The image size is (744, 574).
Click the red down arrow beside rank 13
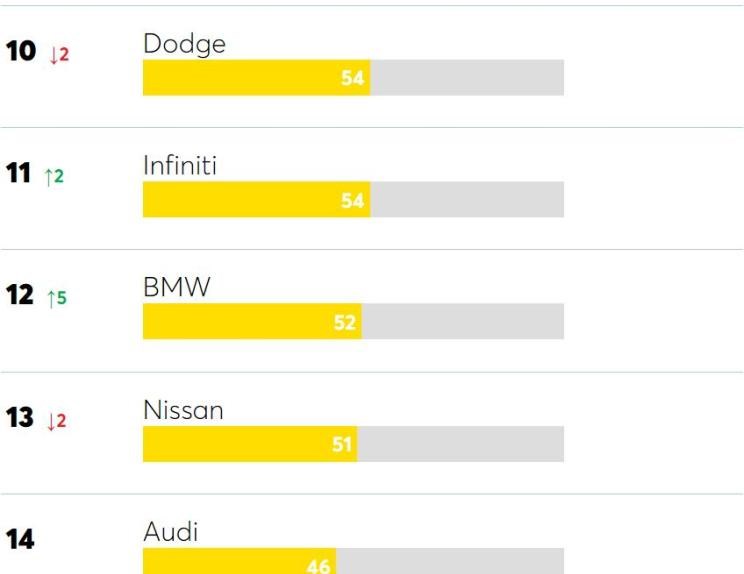pos(56,421)
